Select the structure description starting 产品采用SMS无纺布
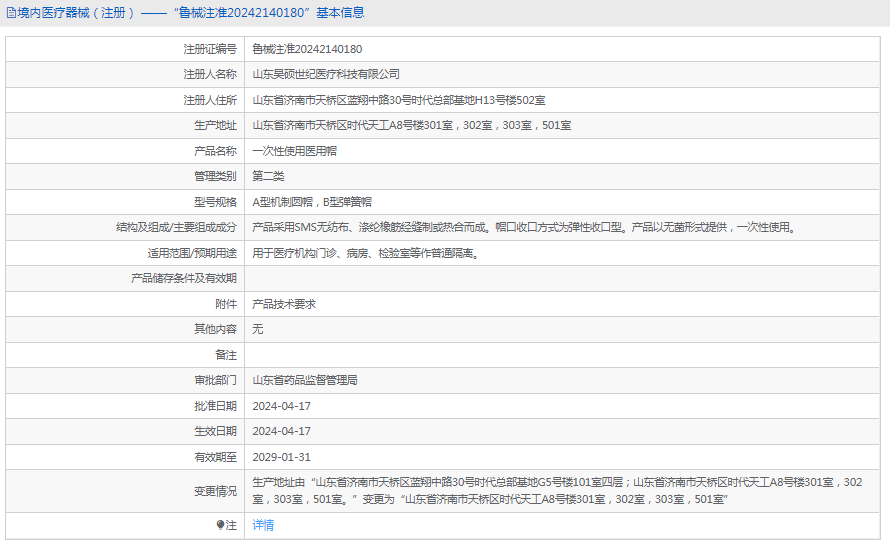Image resolution: width=890 pixels, height=547 pixels. (525, 228)
